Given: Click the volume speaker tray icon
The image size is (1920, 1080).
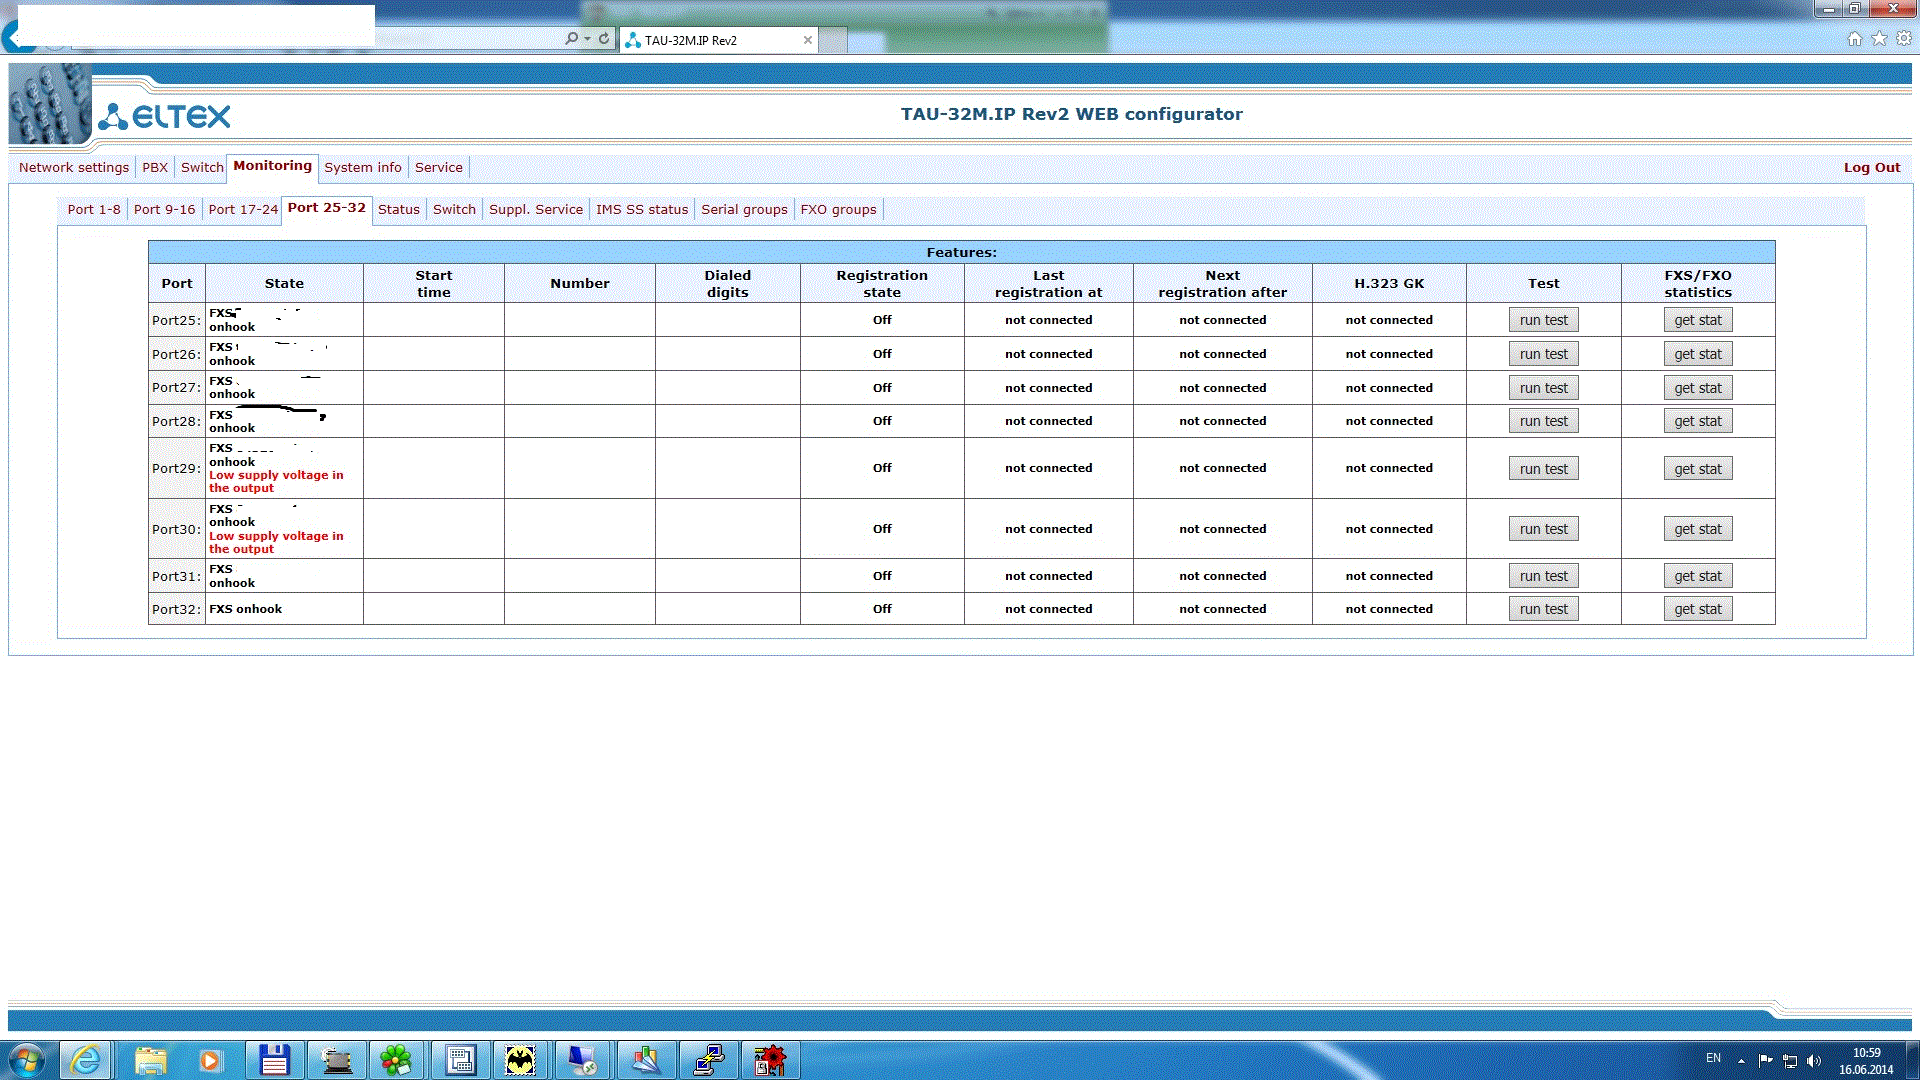Looking at the screenshot, I should tap(1814, 1060).
